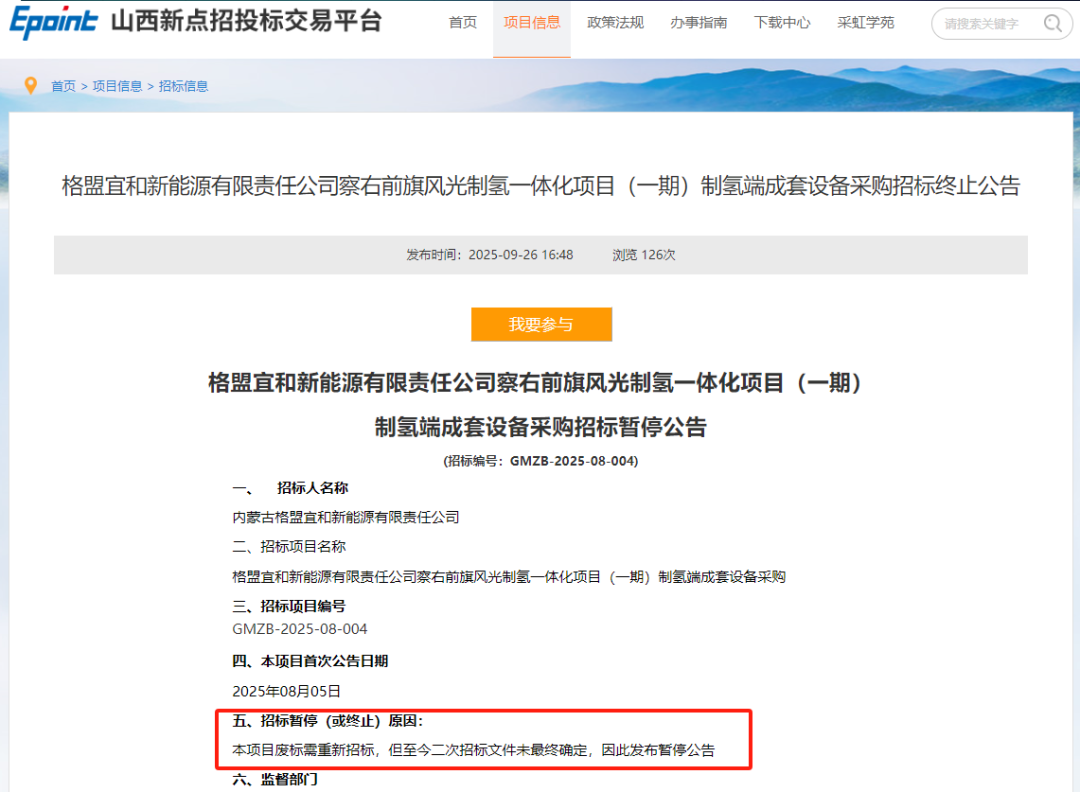1080x792 pixels.
Task: Open the 下载中心 menu item
Action: point(782,22)
